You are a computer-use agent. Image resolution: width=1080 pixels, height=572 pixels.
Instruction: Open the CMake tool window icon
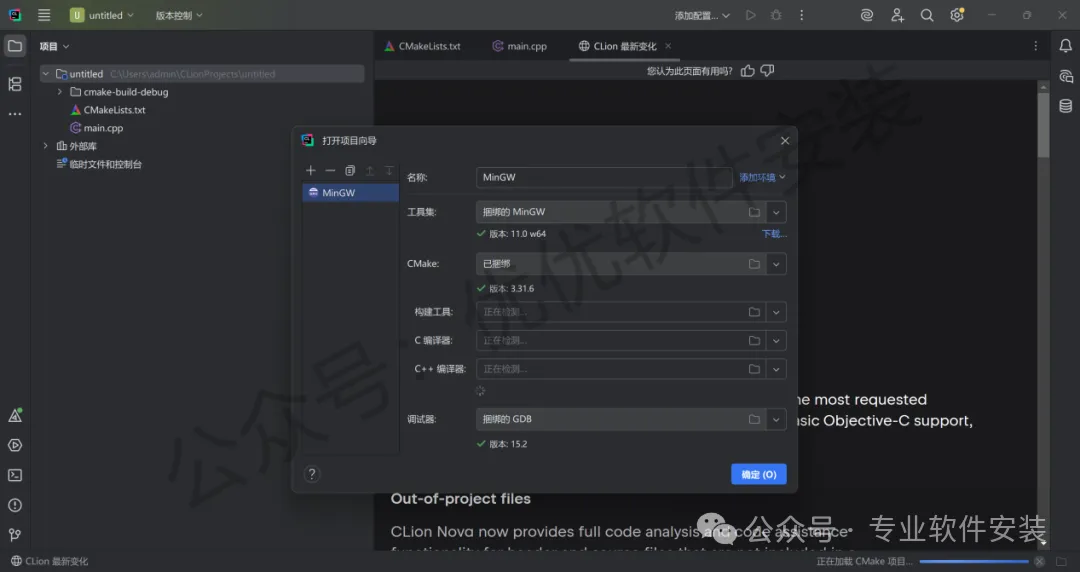coord(14,416)
